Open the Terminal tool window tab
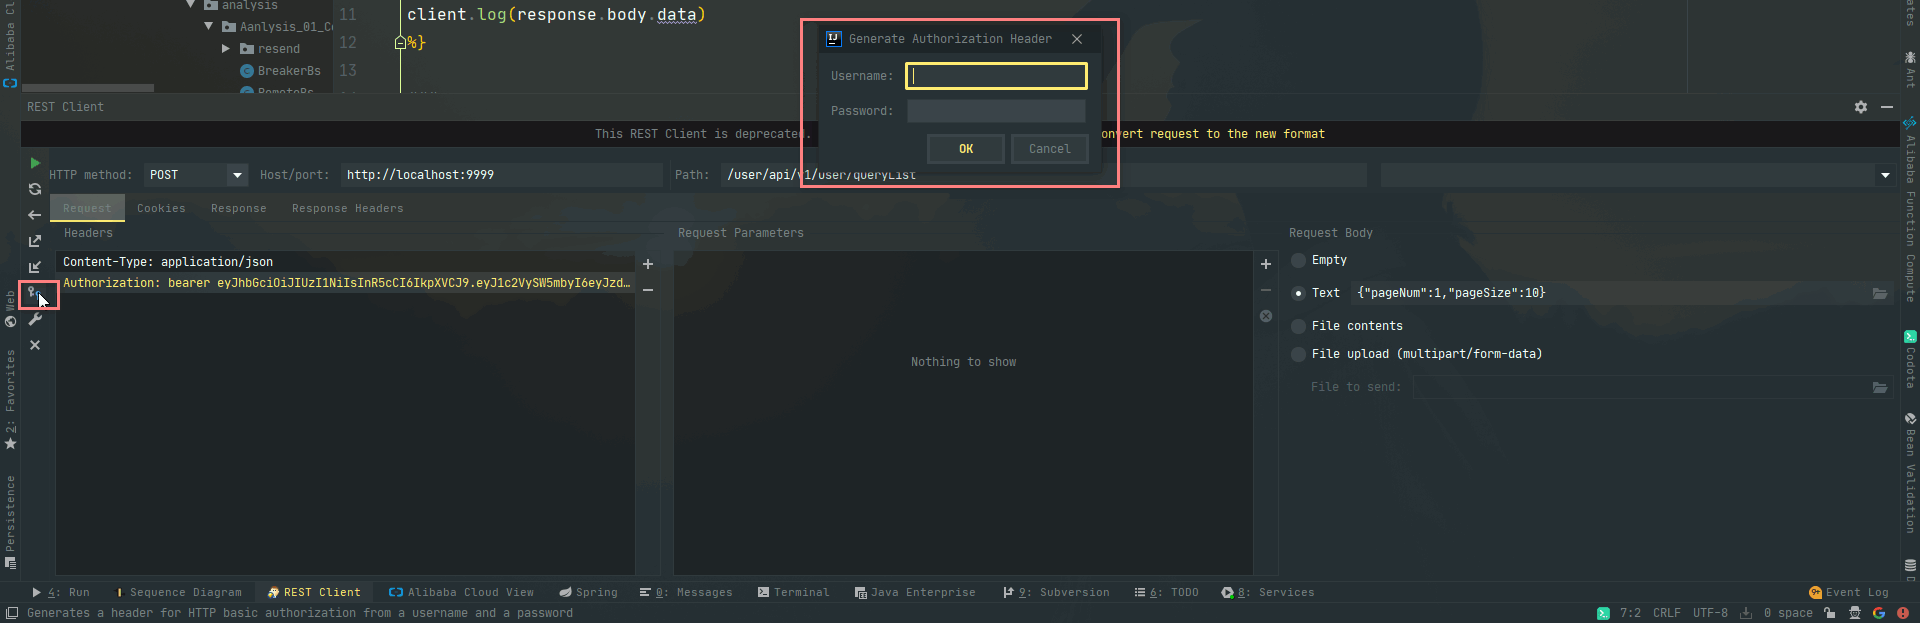This screenshot has height=623, width=1920. tap(793, 592)
